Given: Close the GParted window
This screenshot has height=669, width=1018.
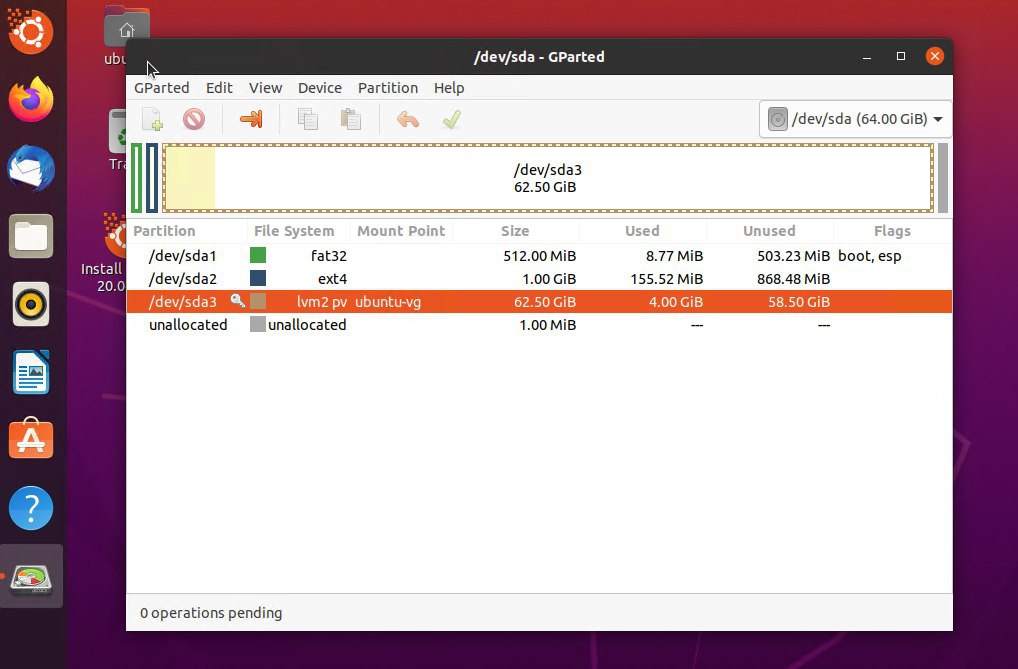Looking at the screenshot, I should tap(934, 57).
